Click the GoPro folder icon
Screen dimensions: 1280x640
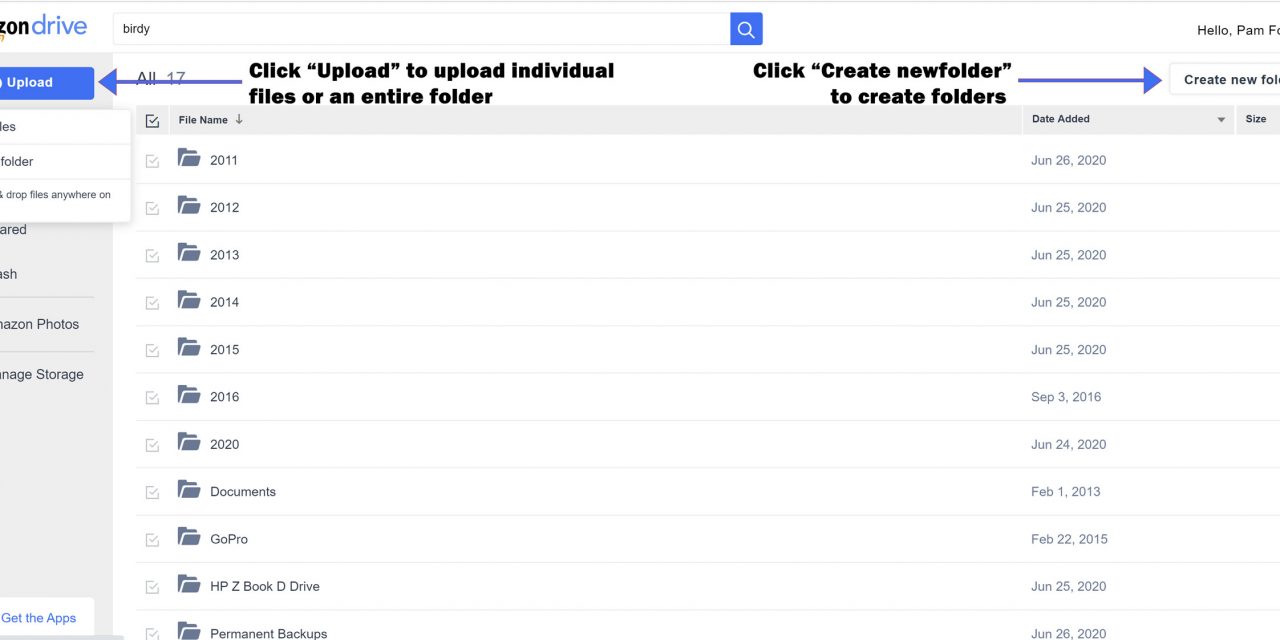pos(189,537)
